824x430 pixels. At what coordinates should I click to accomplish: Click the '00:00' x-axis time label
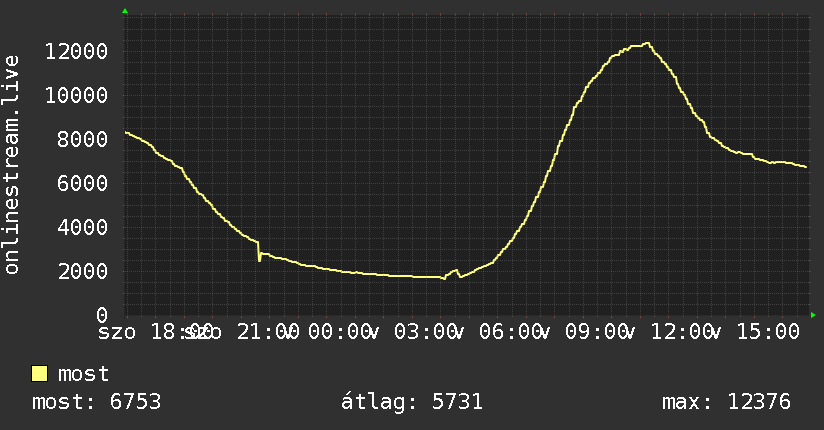(339, 332)
